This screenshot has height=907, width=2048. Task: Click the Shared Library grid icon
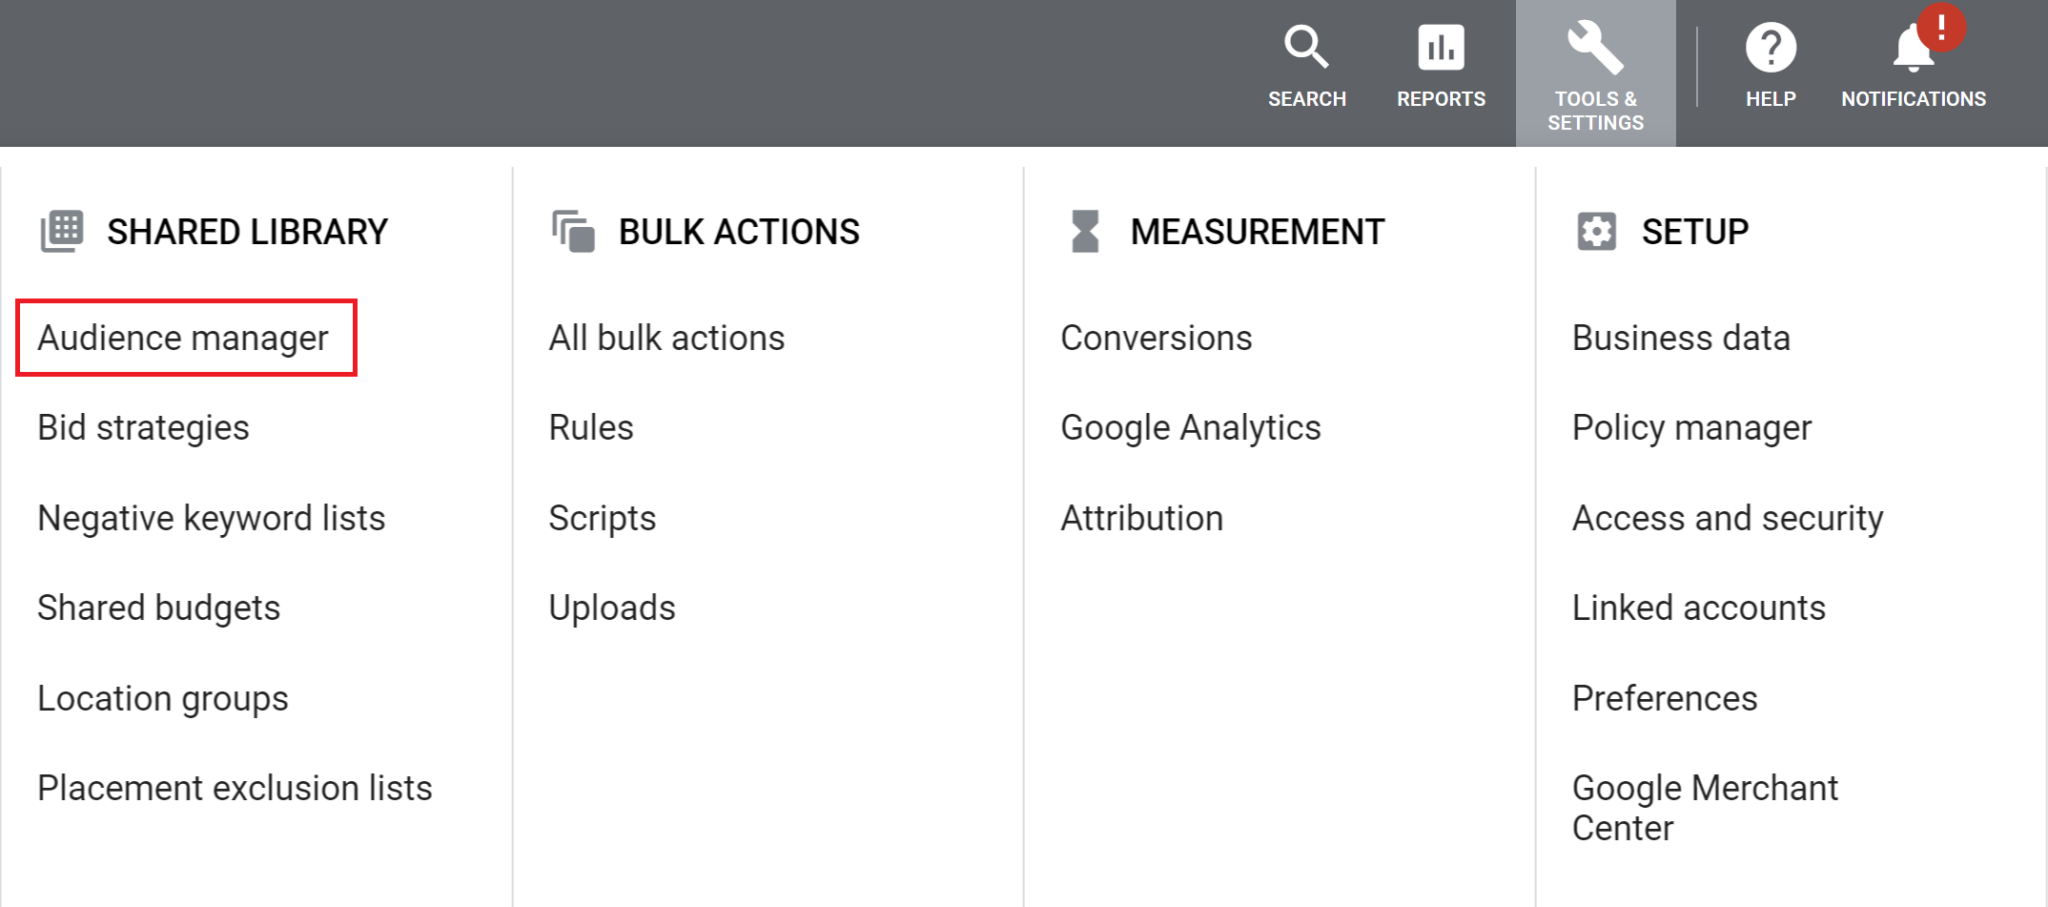click(x=60, y=231)
